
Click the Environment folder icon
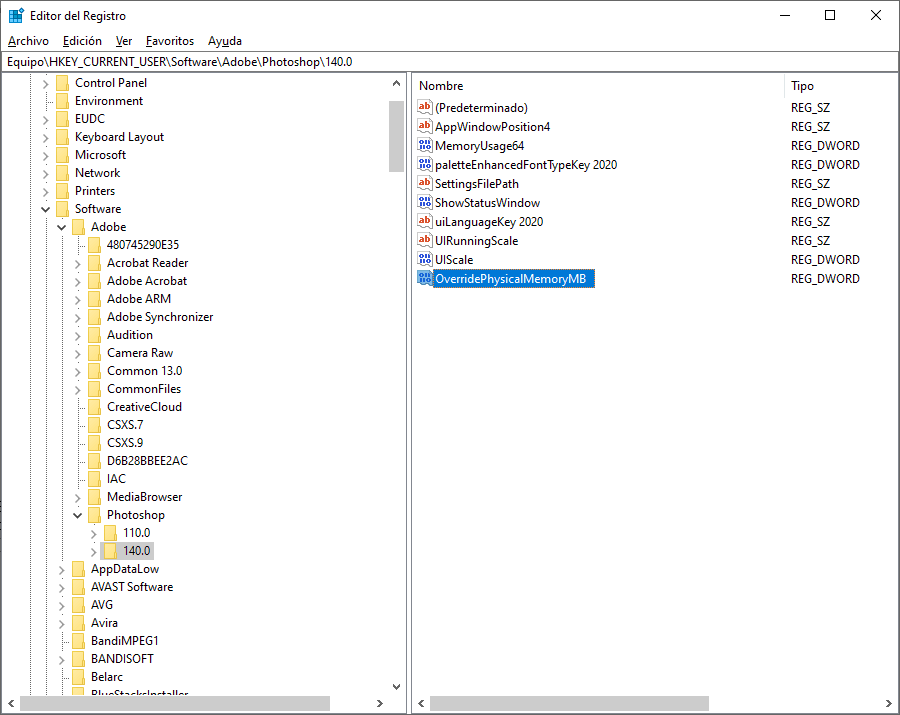click(x=63, y=101)
